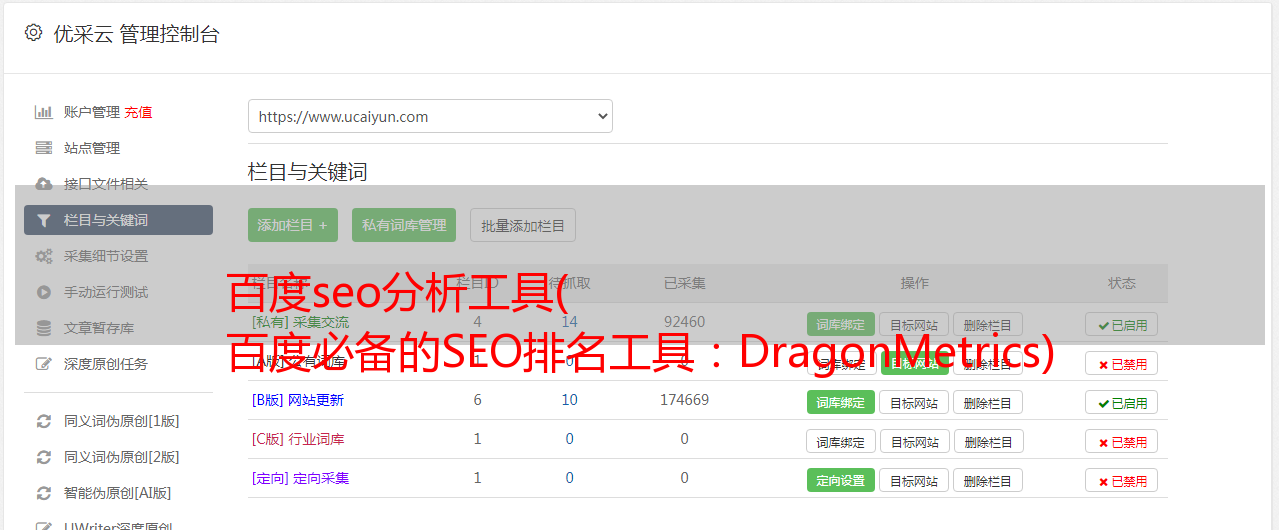The width and height of the screenshot is (1279, 530).
Task: Click the cloud upload icon for 接口文件相关
Action: coord(43,184)
